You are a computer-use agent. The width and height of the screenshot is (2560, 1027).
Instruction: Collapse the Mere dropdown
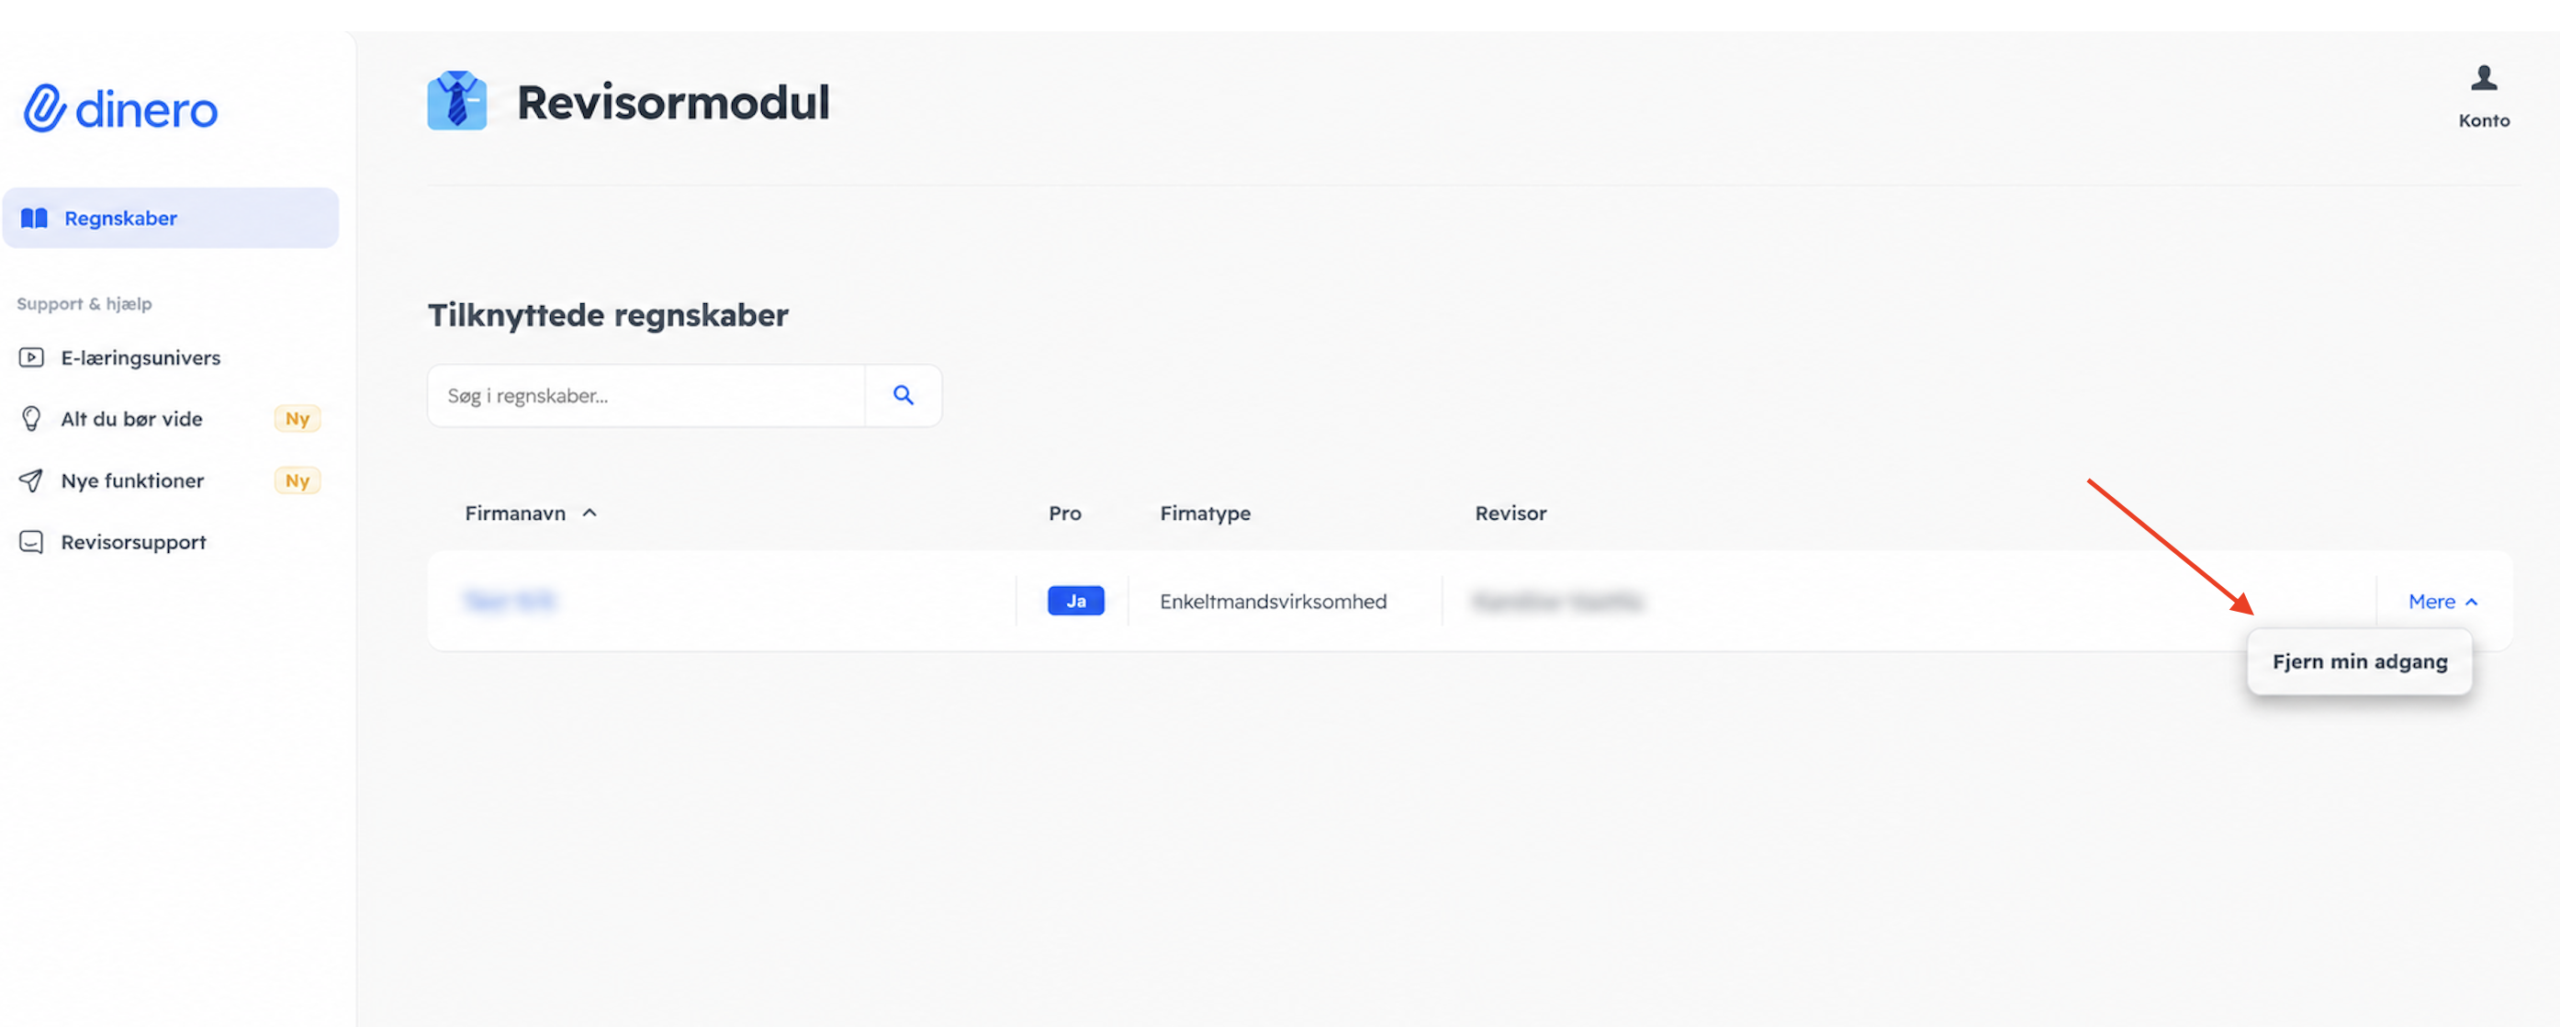tap(2443, 601)
